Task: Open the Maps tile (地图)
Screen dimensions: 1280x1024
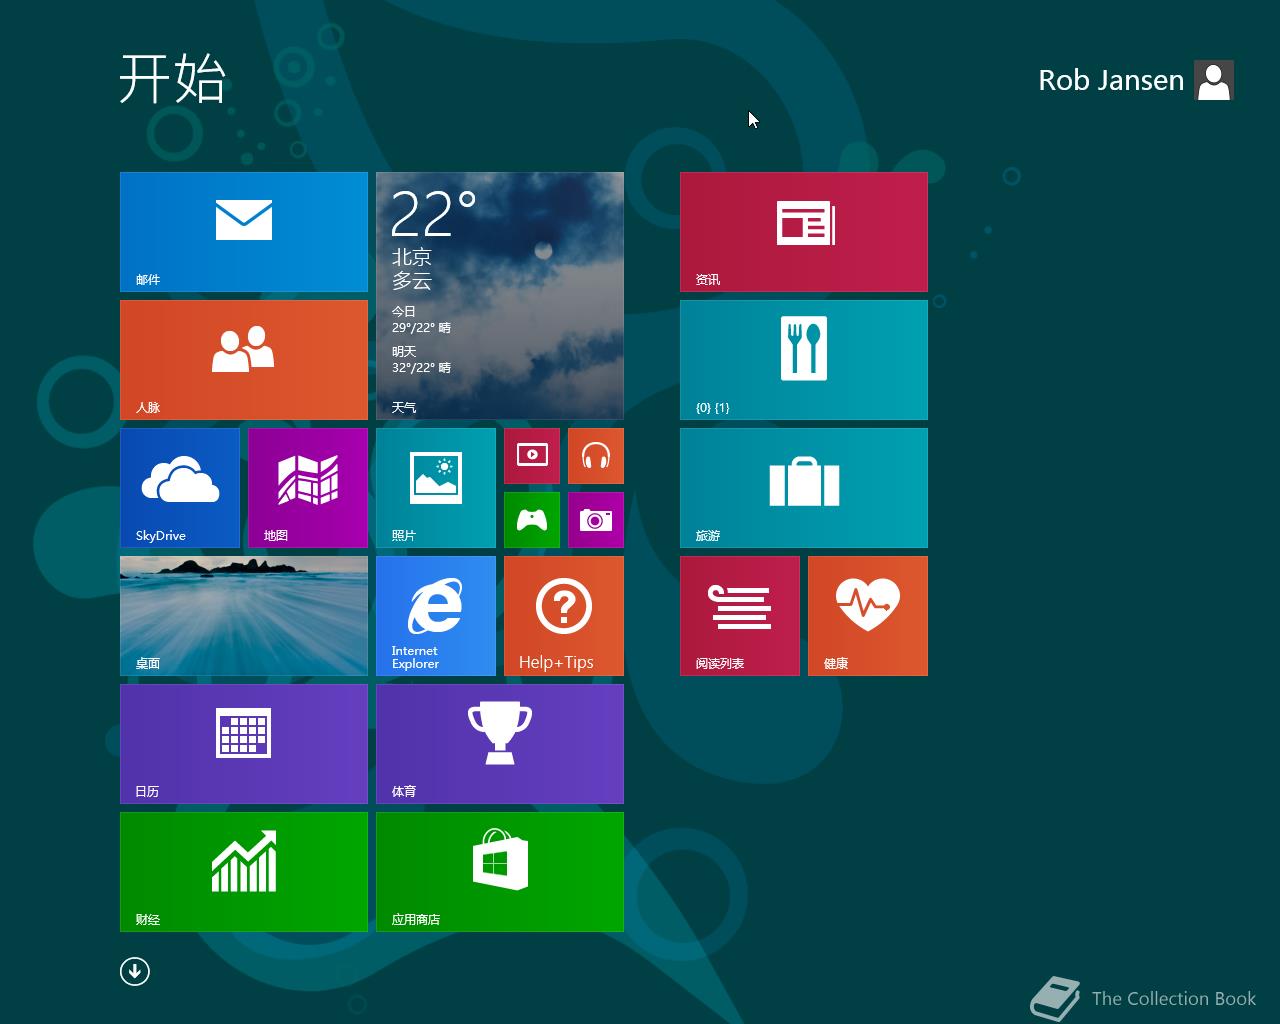Action: (308, 488)
